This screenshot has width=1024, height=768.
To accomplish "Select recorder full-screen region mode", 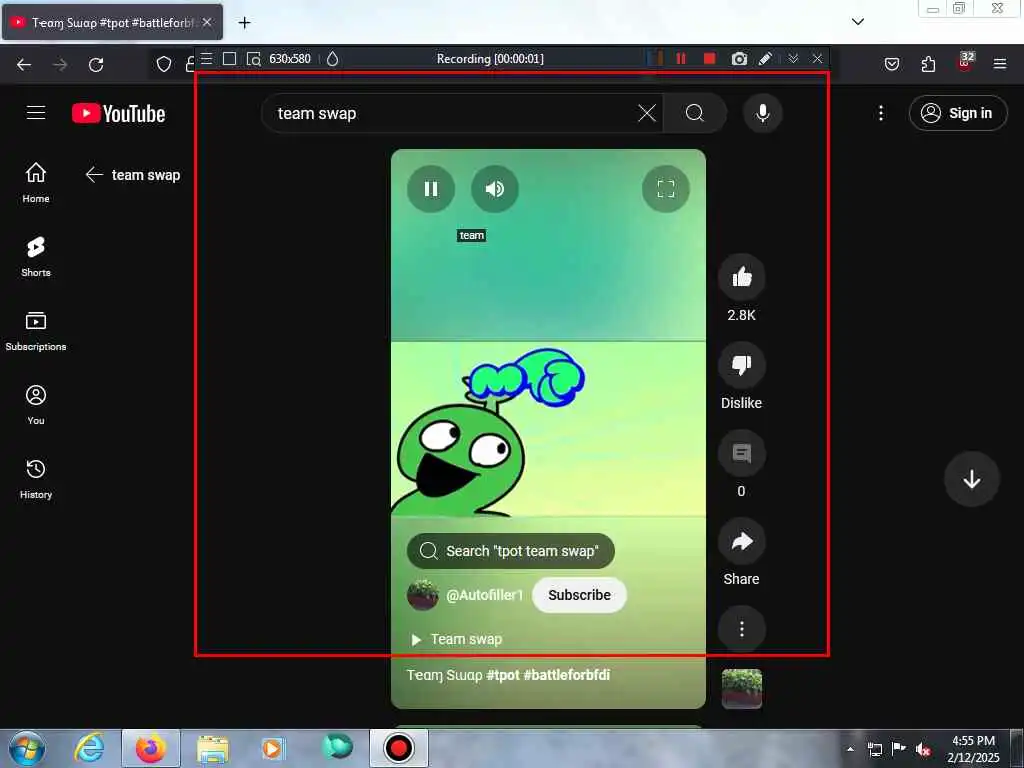I will (229, 59).
